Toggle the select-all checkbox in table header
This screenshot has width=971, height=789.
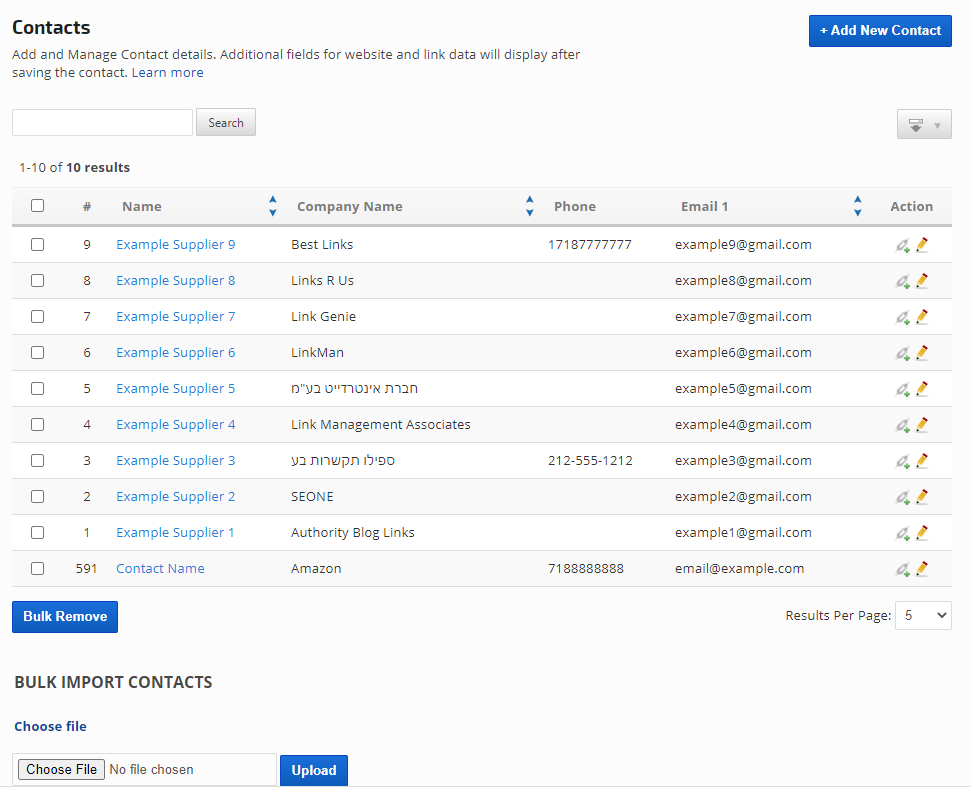coord(38,206)
